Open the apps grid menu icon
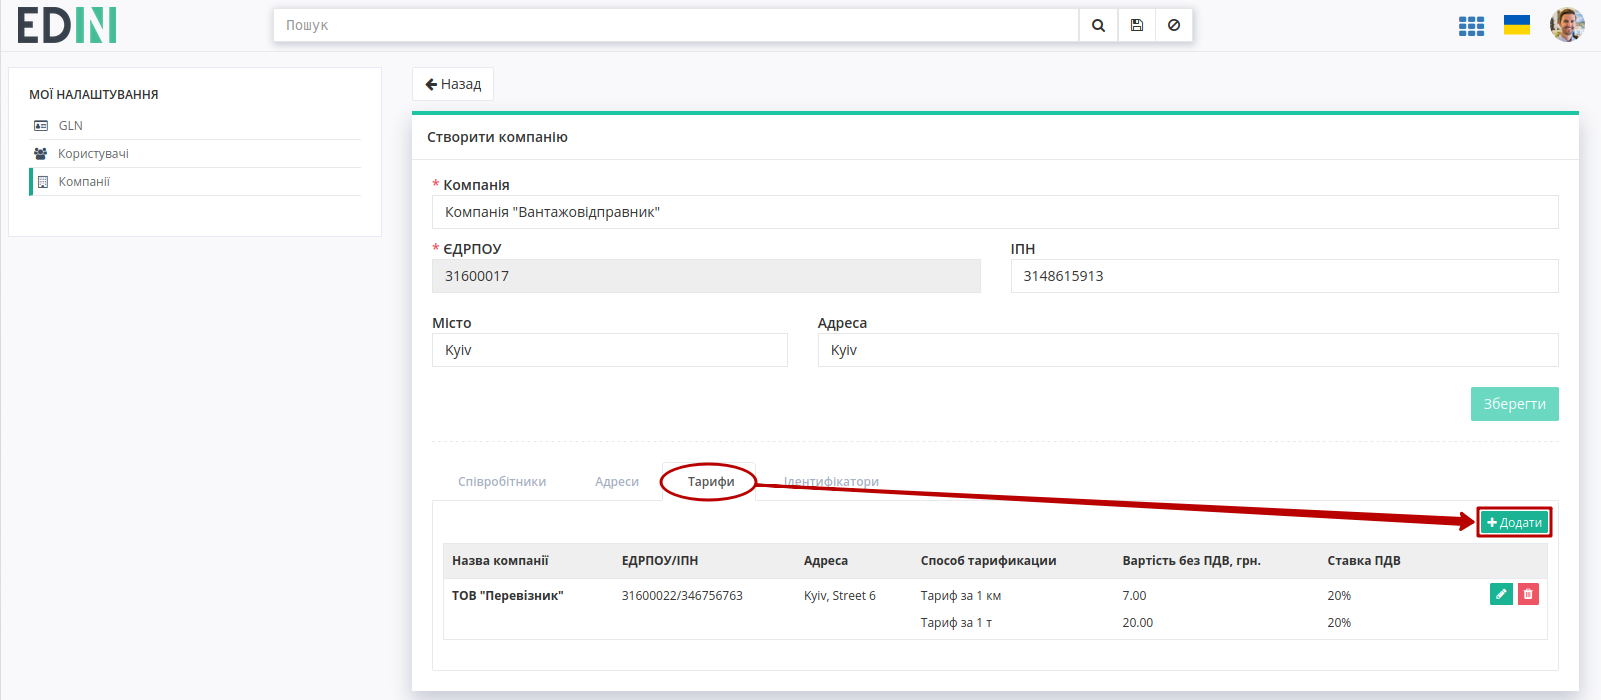 [x=1471, y=26]
